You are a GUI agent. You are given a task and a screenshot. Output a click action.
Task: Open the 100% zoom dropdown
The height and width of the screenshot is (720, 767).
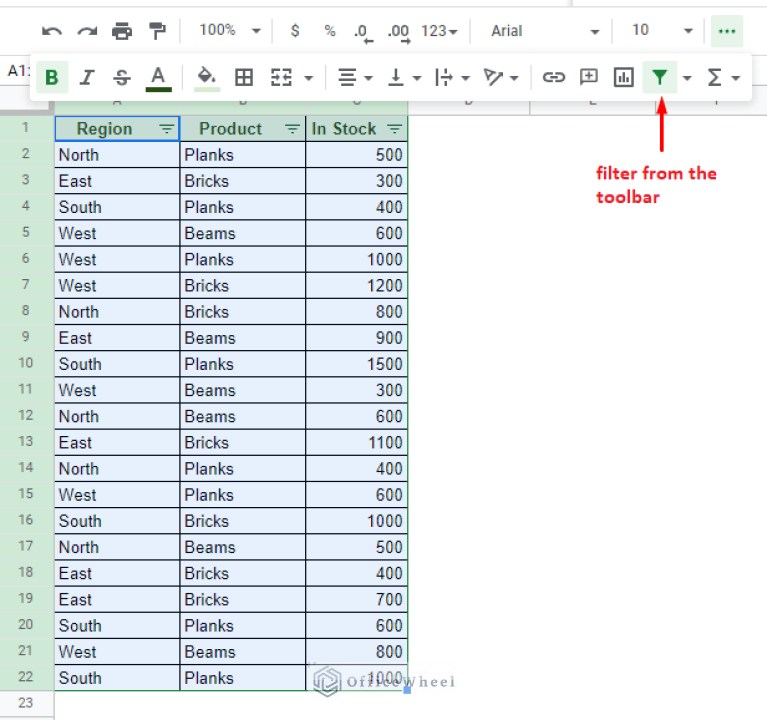[x=228, y=31]
